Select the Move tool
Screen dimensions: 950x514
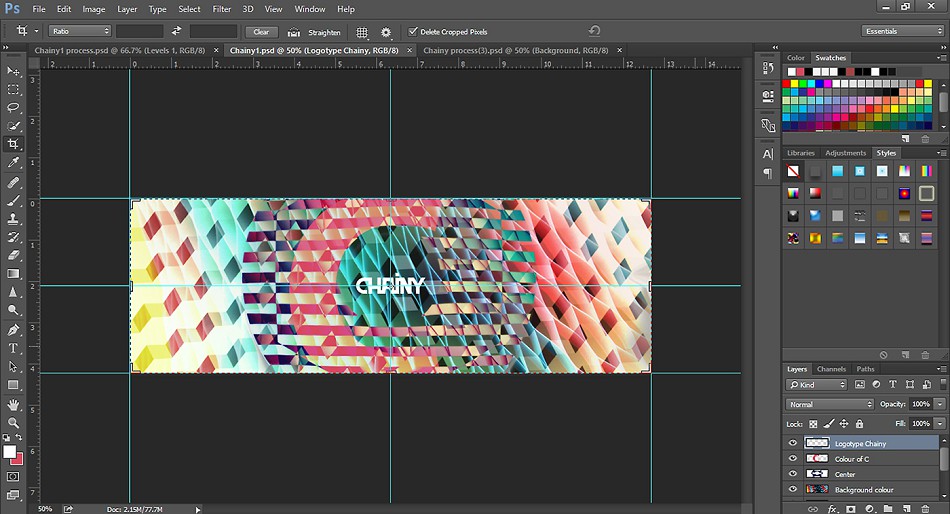(x=14, y=71)
